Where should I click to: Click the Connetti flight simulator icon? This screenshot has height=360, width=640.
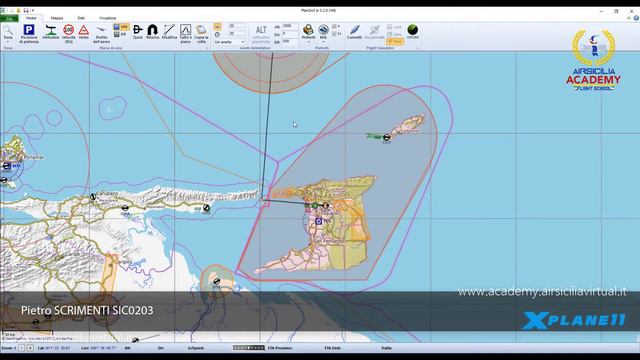point(354,29)
